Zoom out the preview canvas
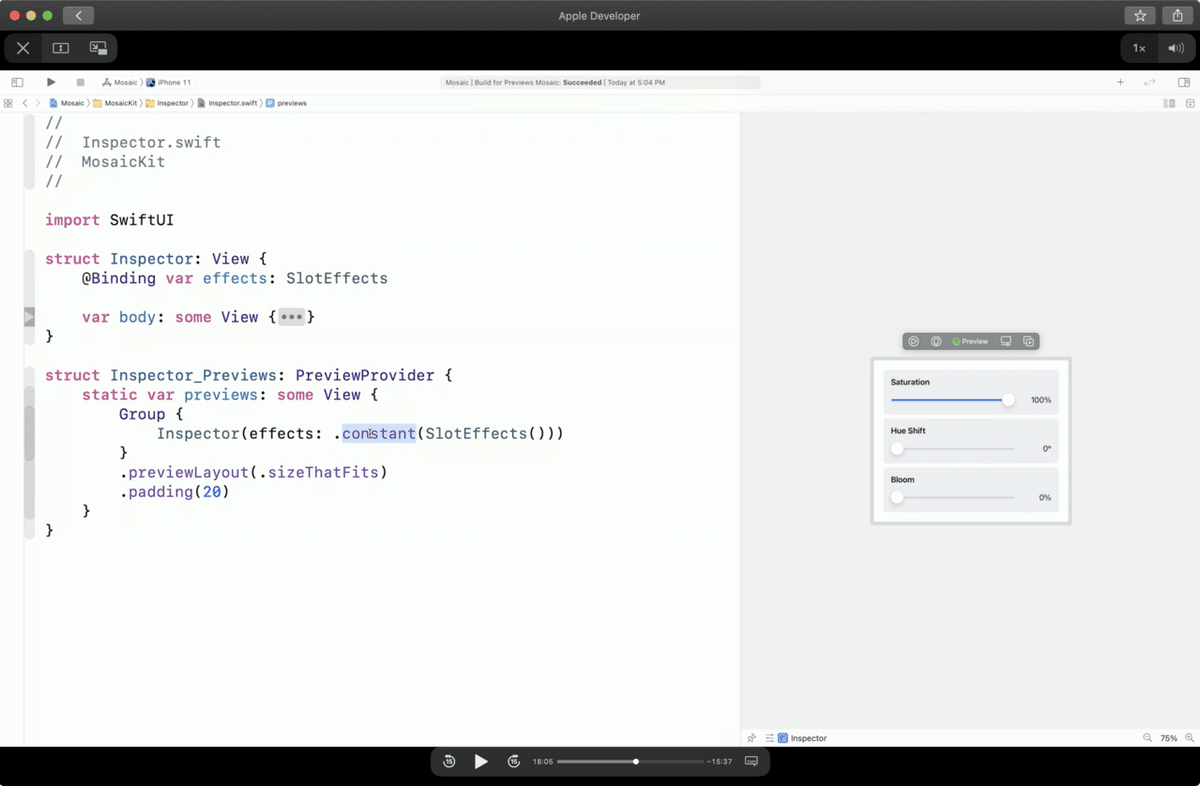Screen dimensions: 1200x786 pos(1147,738)
